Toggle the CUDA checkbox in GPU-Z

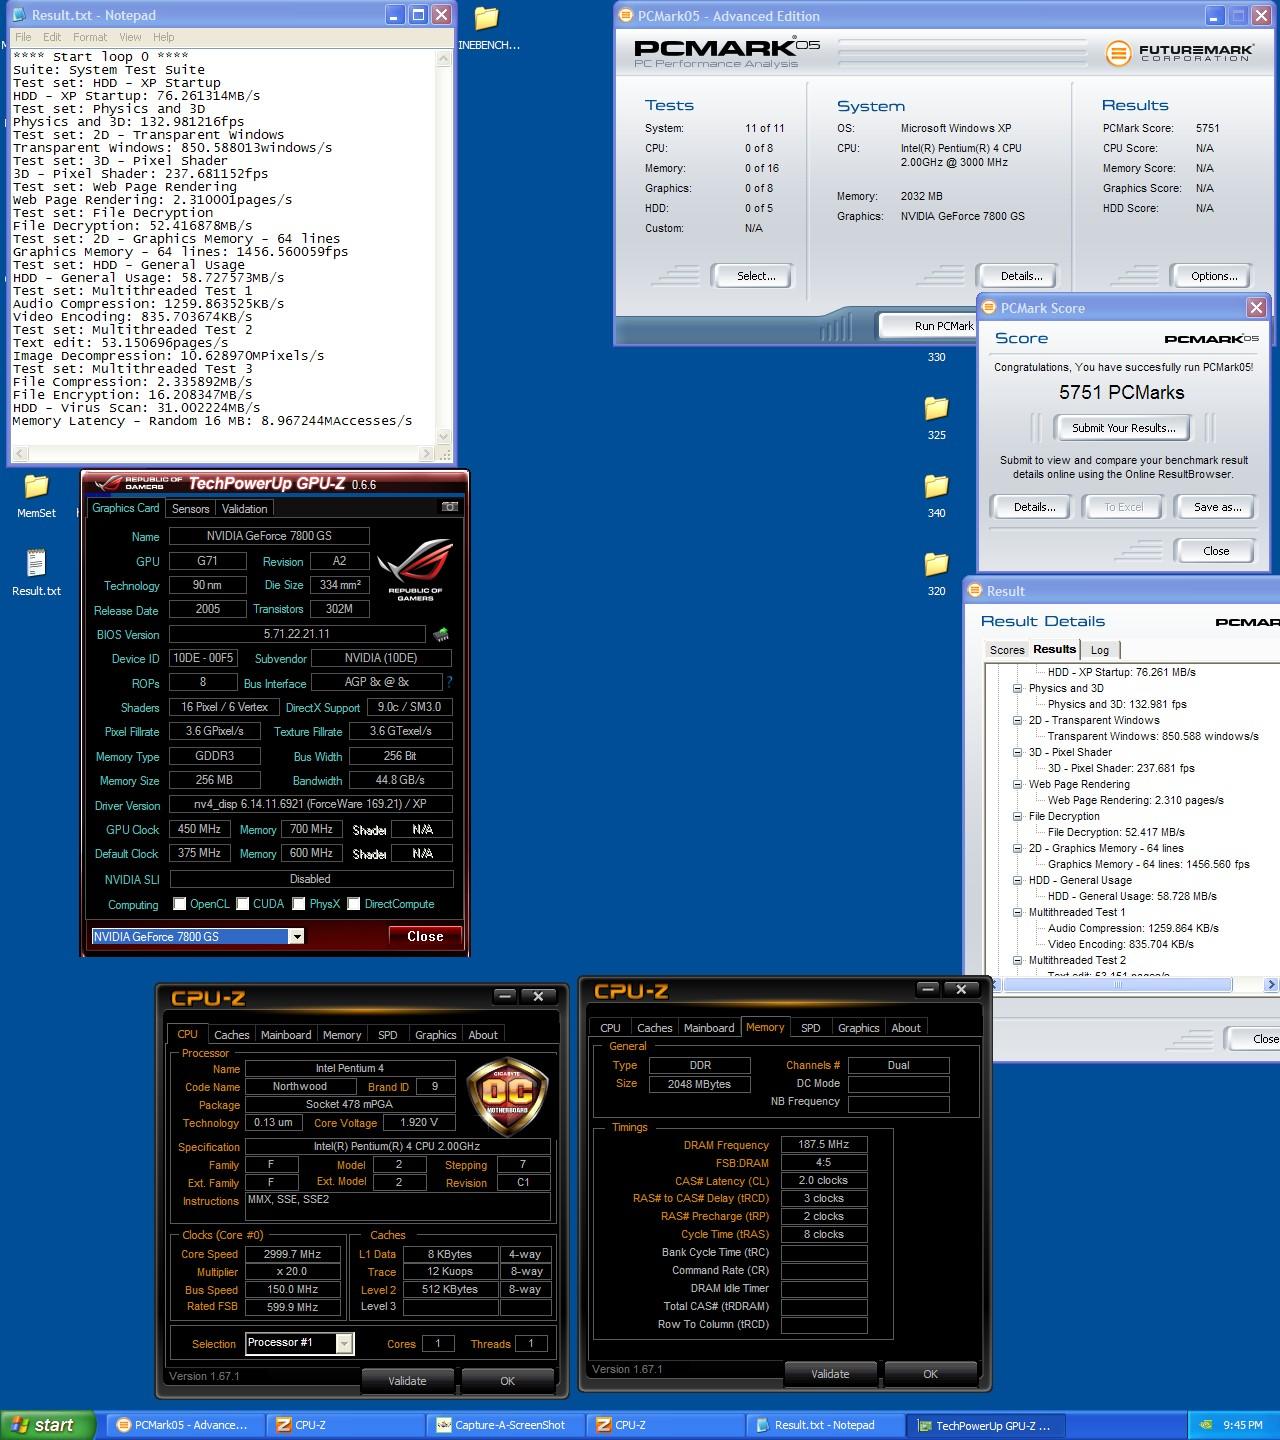pyautogui.click(x=243, y=904)
